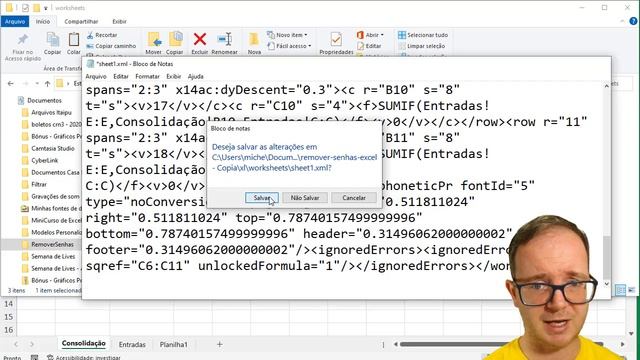Click the Mover para folder icon
640x360 pixels.
point(154,40)
